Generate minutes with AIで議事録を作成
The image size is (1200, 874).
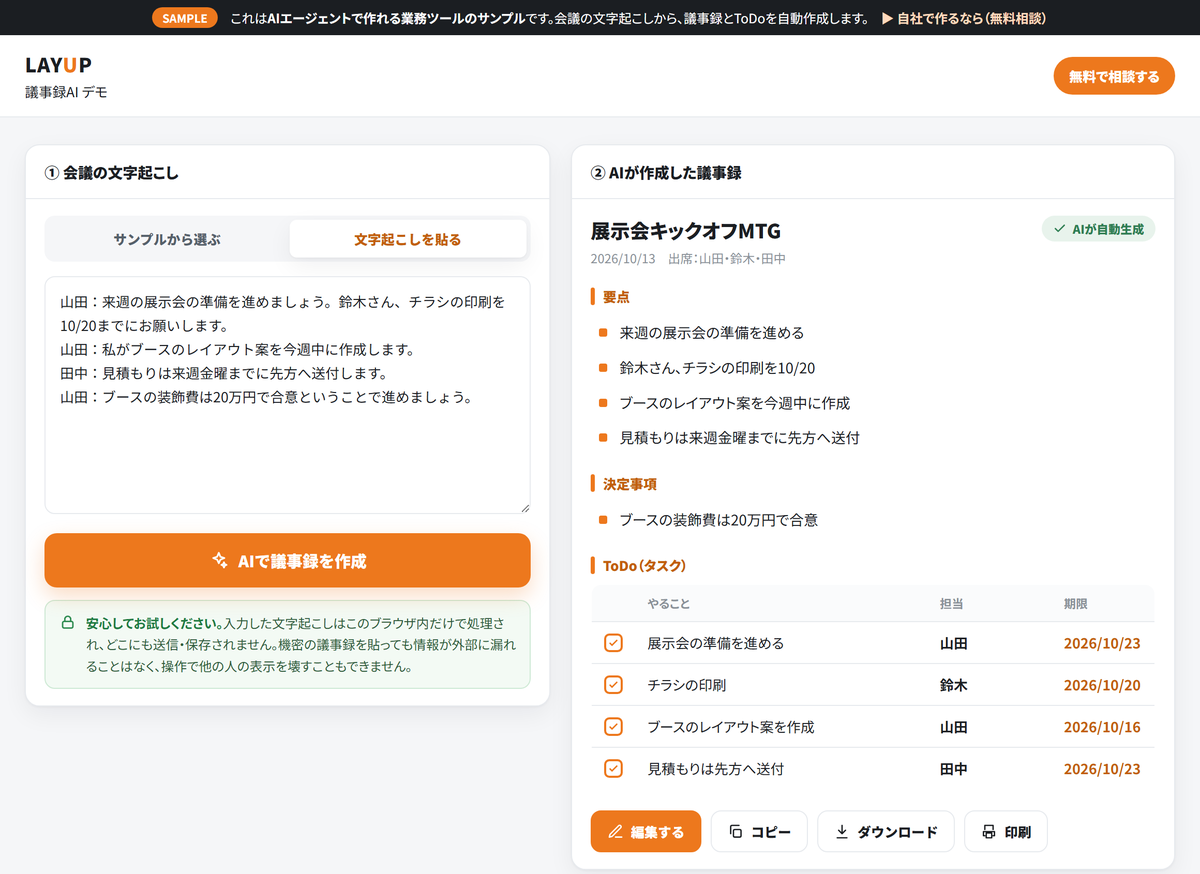click(x=287, y=560)
